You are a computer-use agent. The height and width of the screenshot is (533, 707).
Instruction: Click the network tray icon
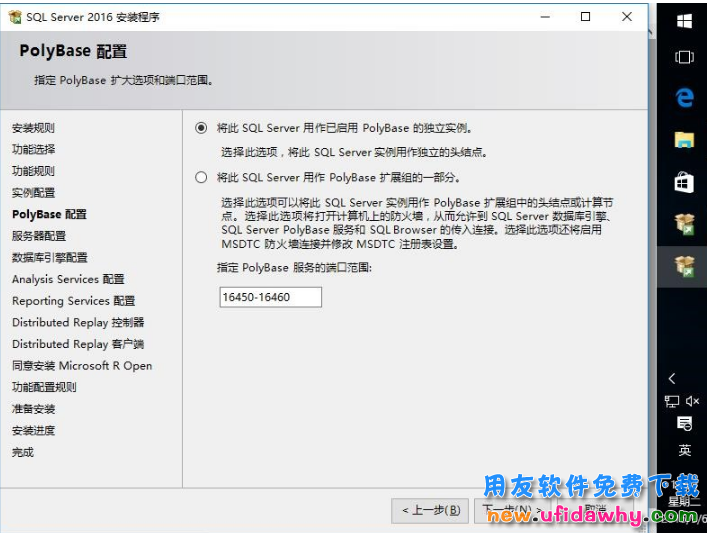(672, 400)
